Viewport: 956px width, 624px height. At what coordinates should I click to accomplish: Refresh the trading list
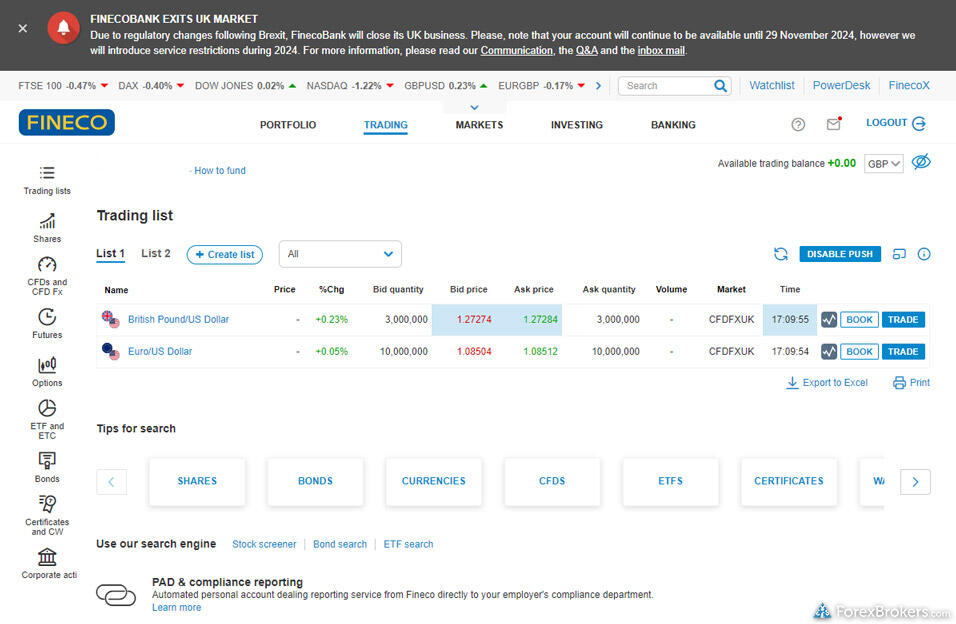tap(780, 254)
